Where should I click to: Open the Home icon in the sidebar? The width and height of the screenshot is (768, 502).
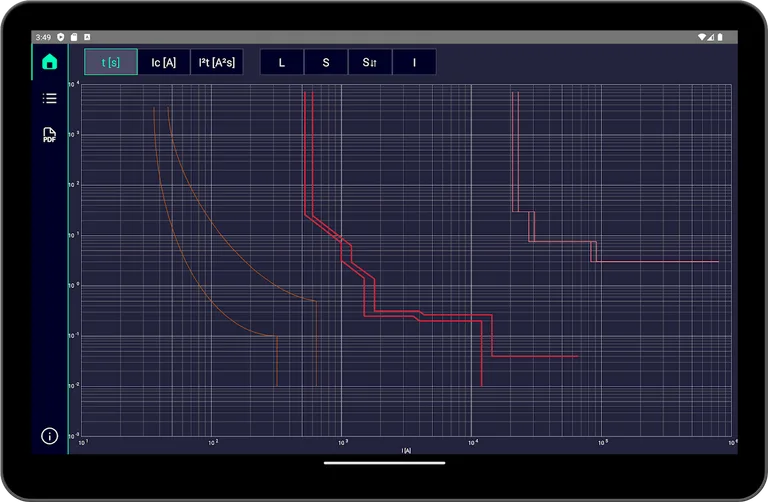click(x=49, y=62)
